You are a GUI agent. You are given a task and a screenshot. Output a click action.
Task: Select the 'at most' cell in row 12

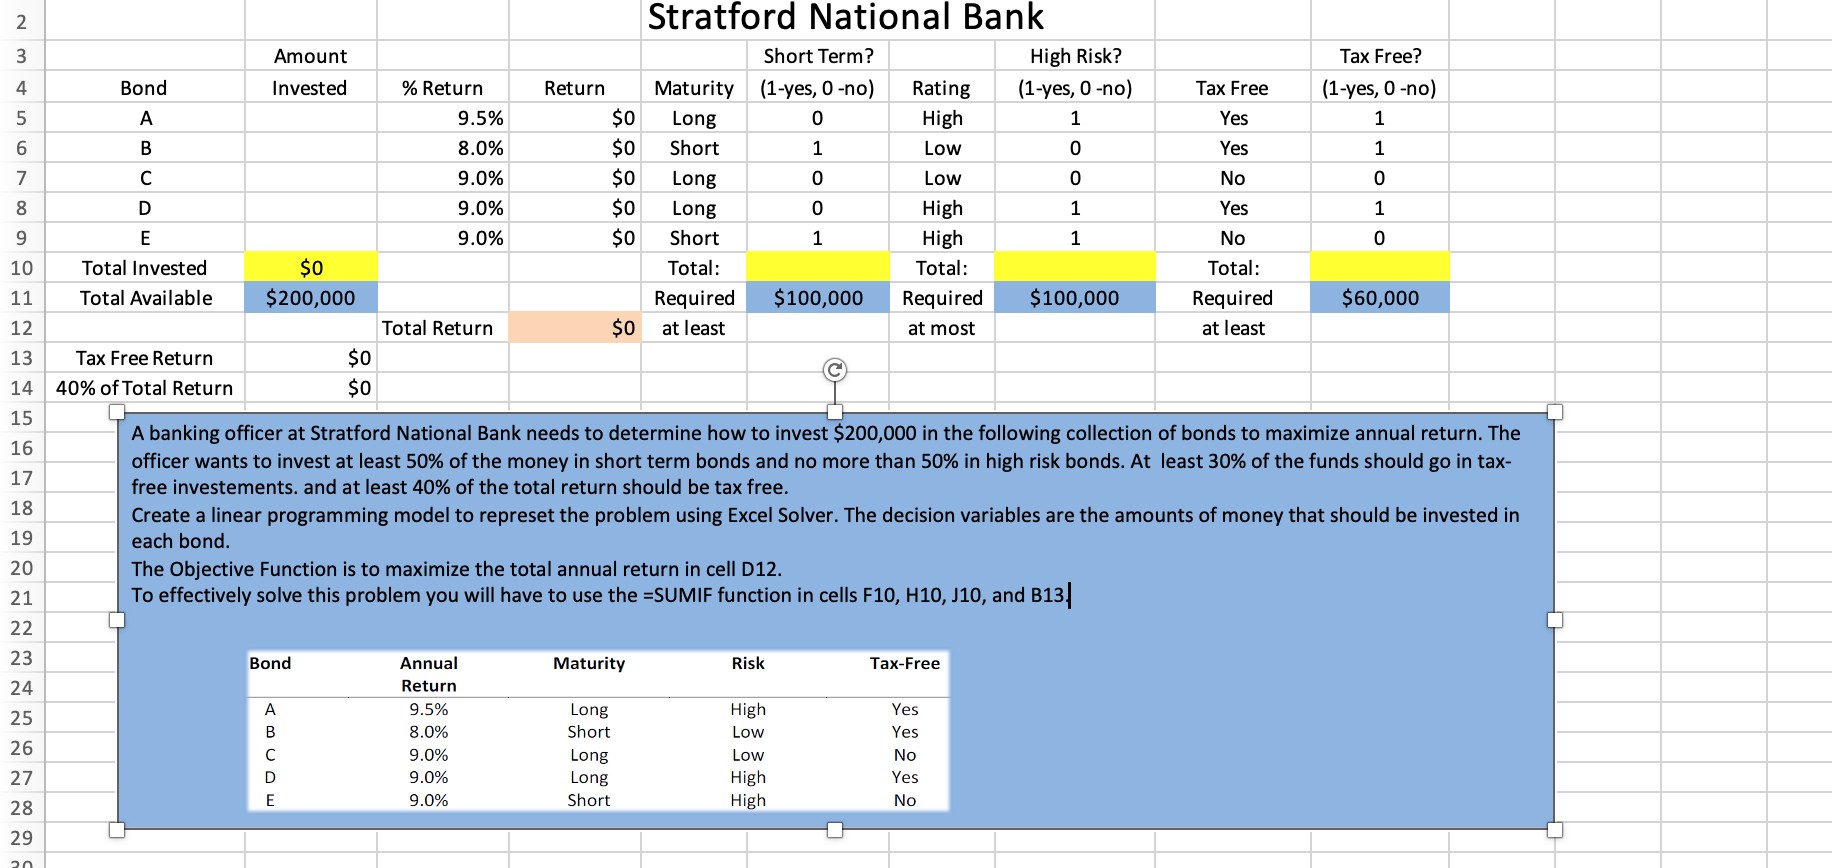[941, 328]
